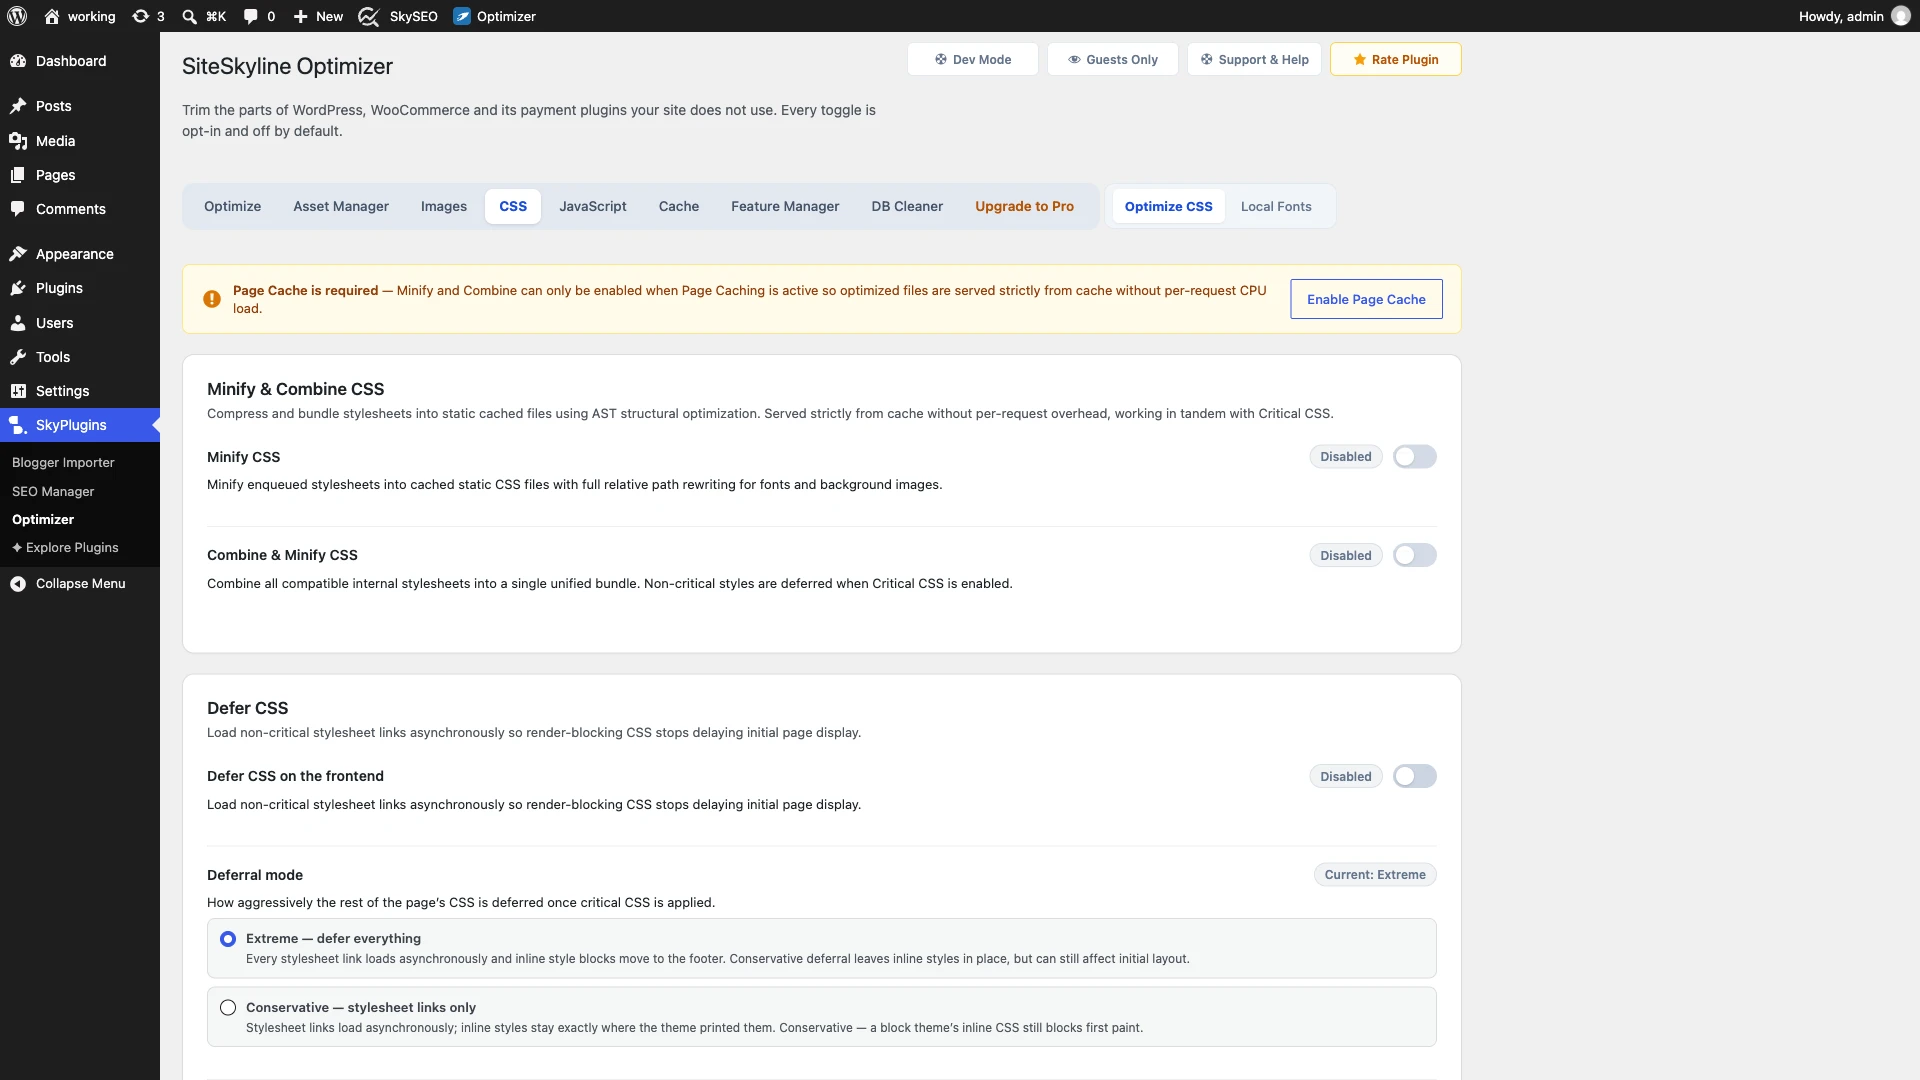Click the Collapse Menu arrow icon
Image resolution: width=1920 pixels, height=1080 pixels.
(x=18, y=584)
